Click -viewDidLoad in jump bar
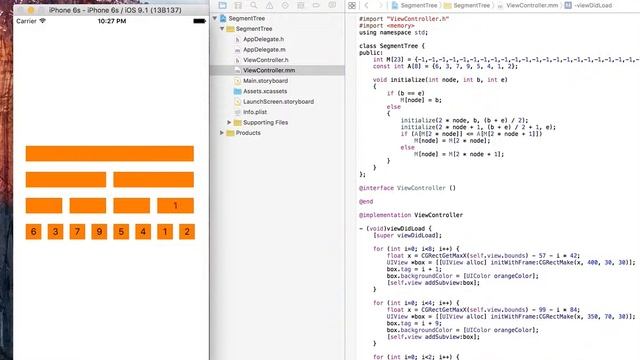Viewport: 640px width, 360px height. click(588, 5)
